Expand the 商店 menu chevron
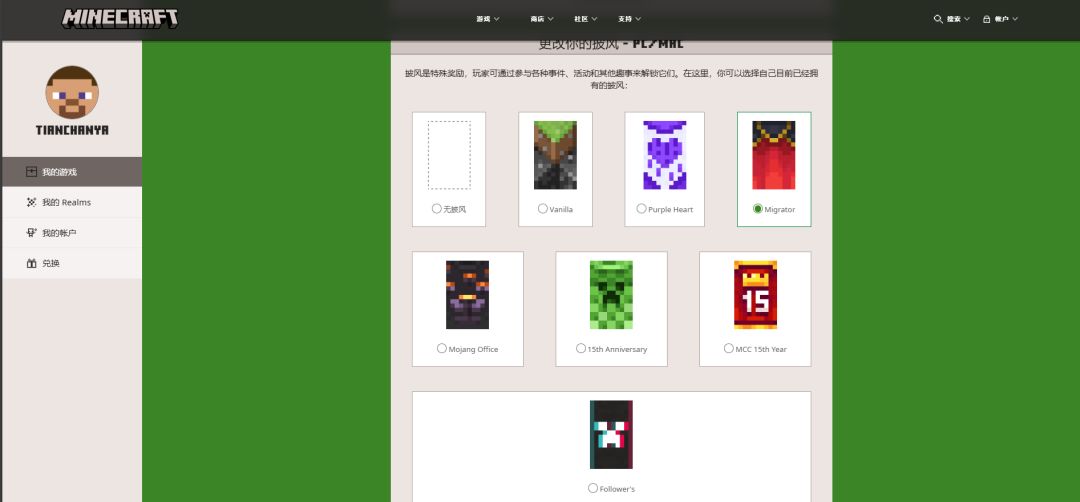Viewport: 1080px width, 502px height. pos(550,19)
